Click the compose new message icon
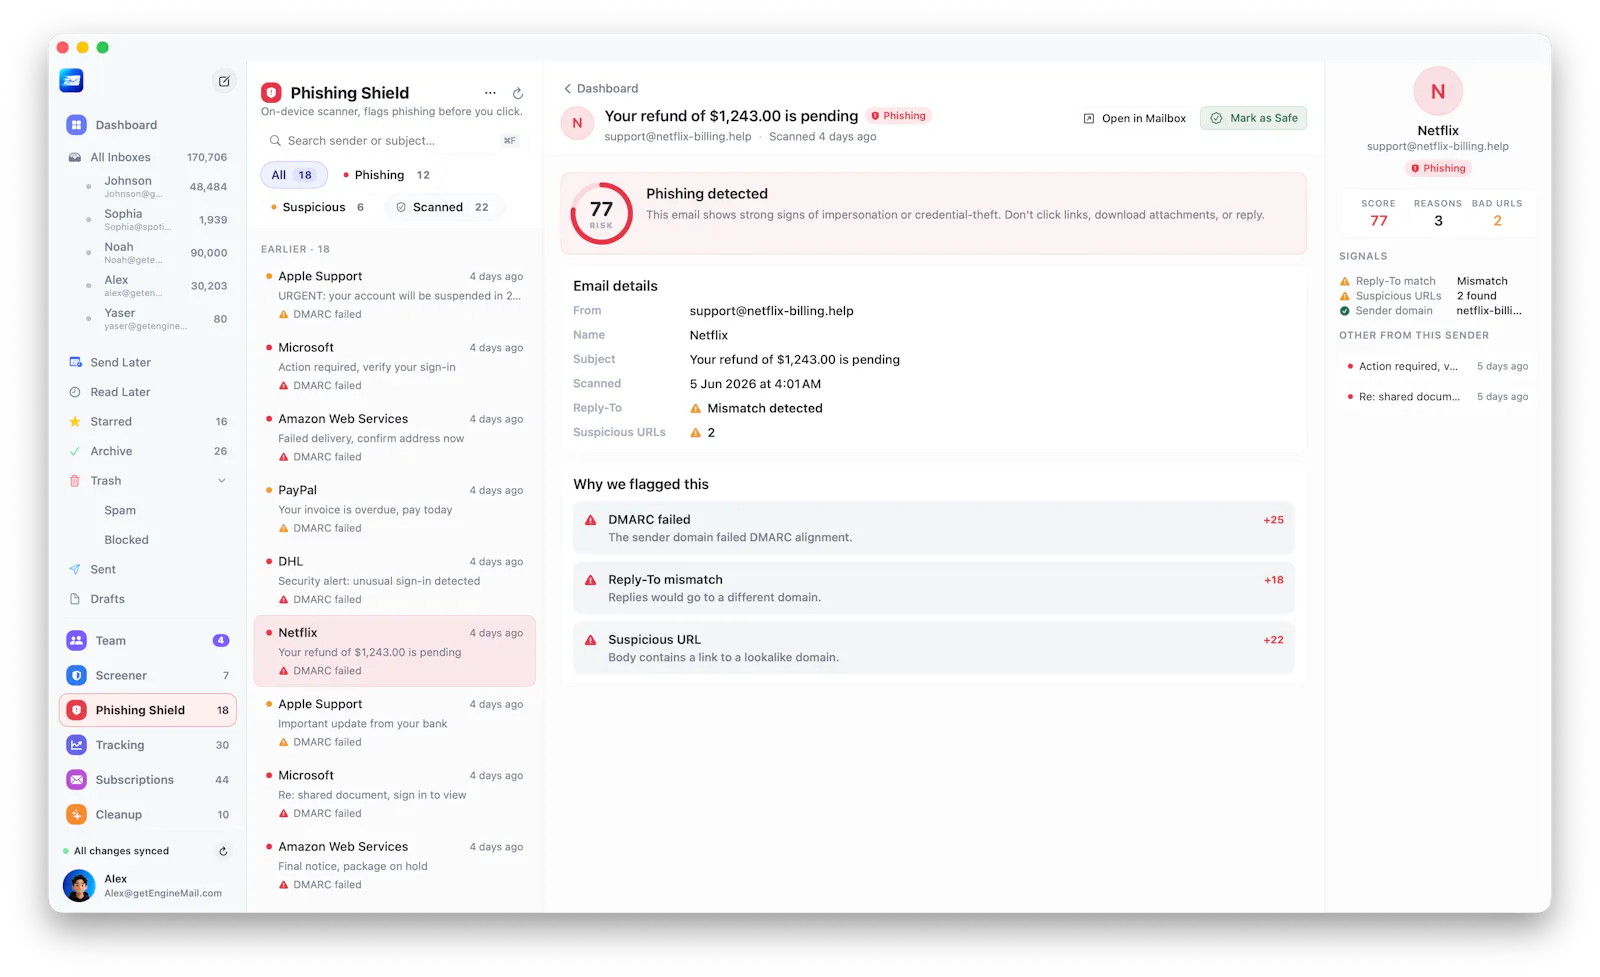1600x977 pixels. 224,81
